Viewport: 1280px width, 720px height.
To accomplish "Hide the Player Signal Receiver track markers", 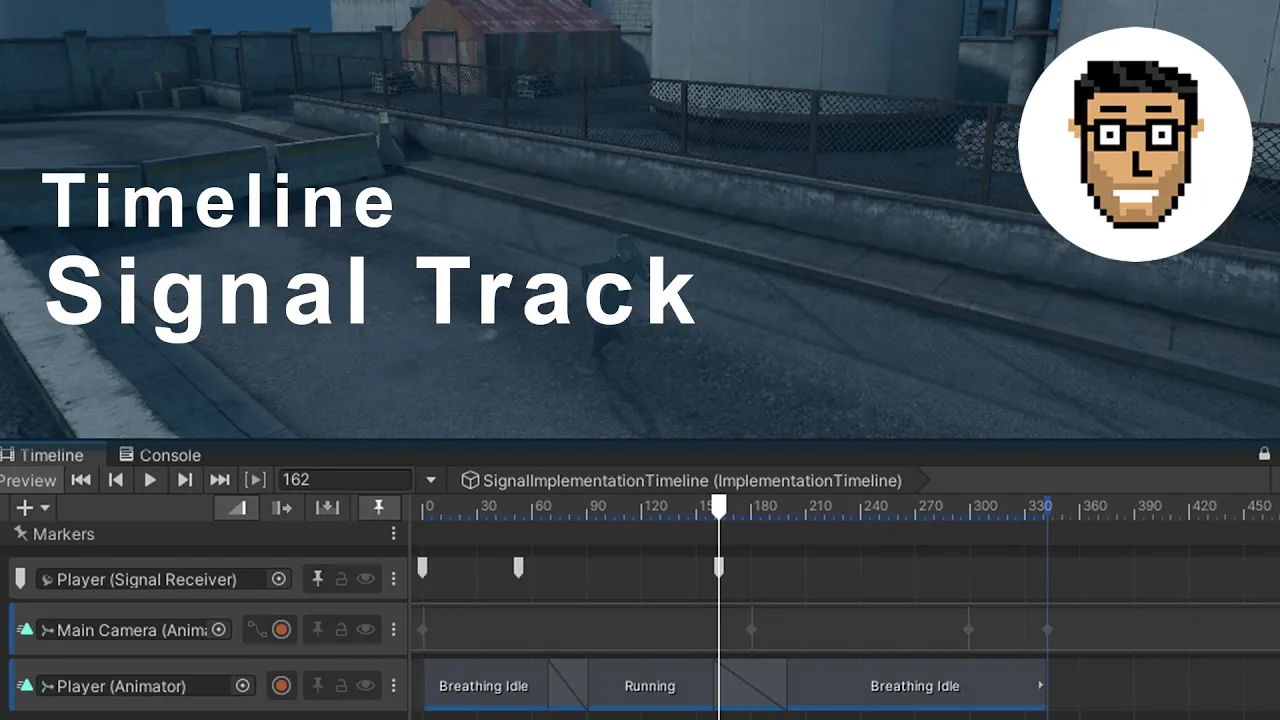I will click(366, 579).
